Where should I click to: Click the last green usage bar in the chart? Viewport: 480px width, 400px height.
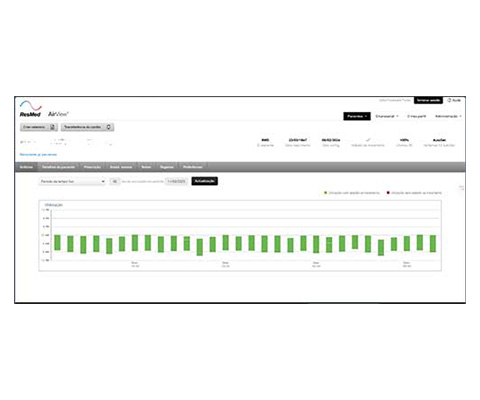tap(433, 244)
